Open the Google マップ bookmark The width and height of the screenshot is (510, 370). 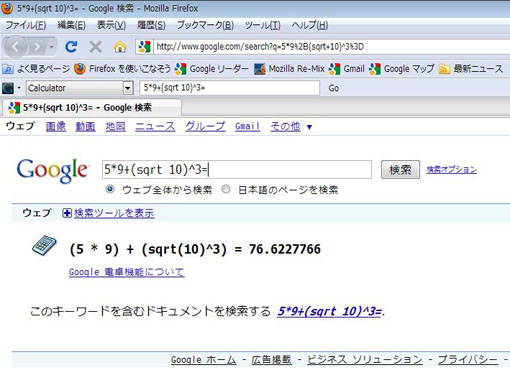point(402,69)
